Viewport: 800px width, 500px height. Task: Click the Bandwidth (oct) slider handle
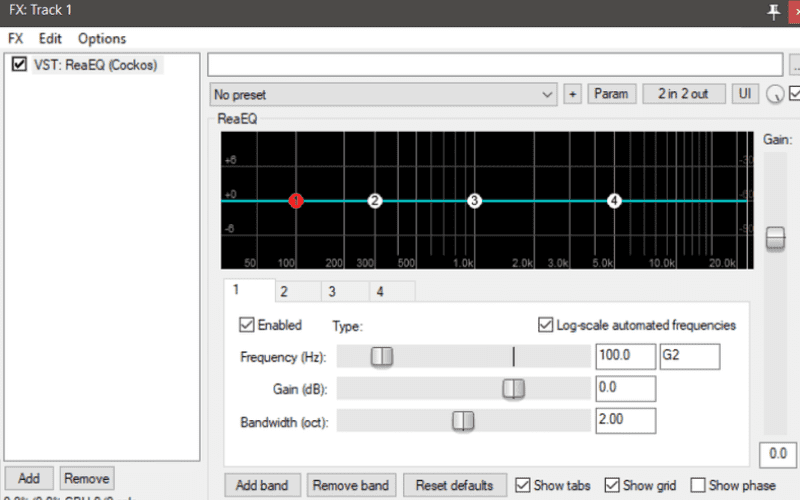click(463, 421)
